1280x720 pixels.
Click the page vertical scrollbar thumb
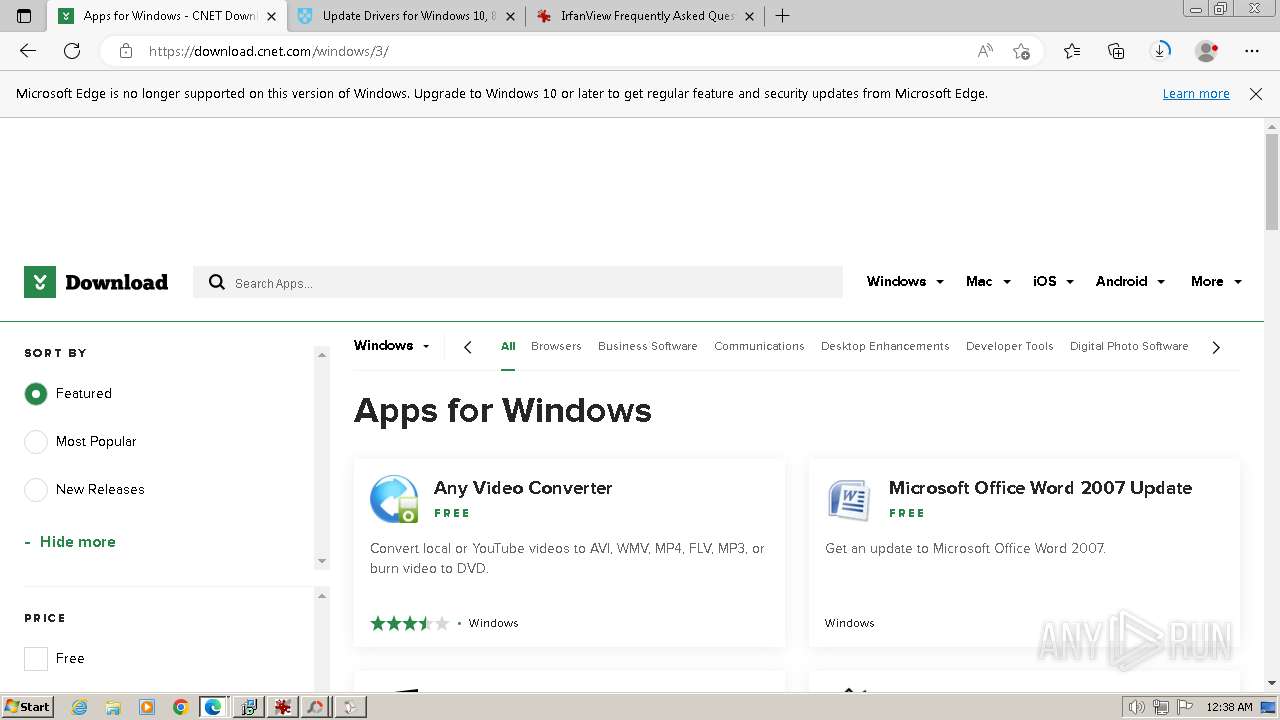pos(1272,182)
